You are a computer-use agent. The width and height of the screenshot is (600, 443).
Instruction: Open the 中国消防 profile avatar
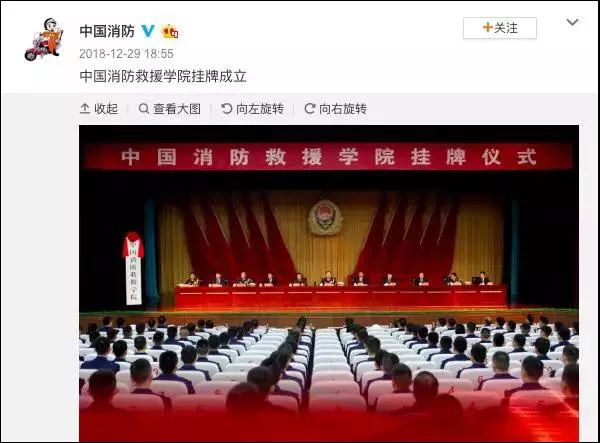point(43,39)
